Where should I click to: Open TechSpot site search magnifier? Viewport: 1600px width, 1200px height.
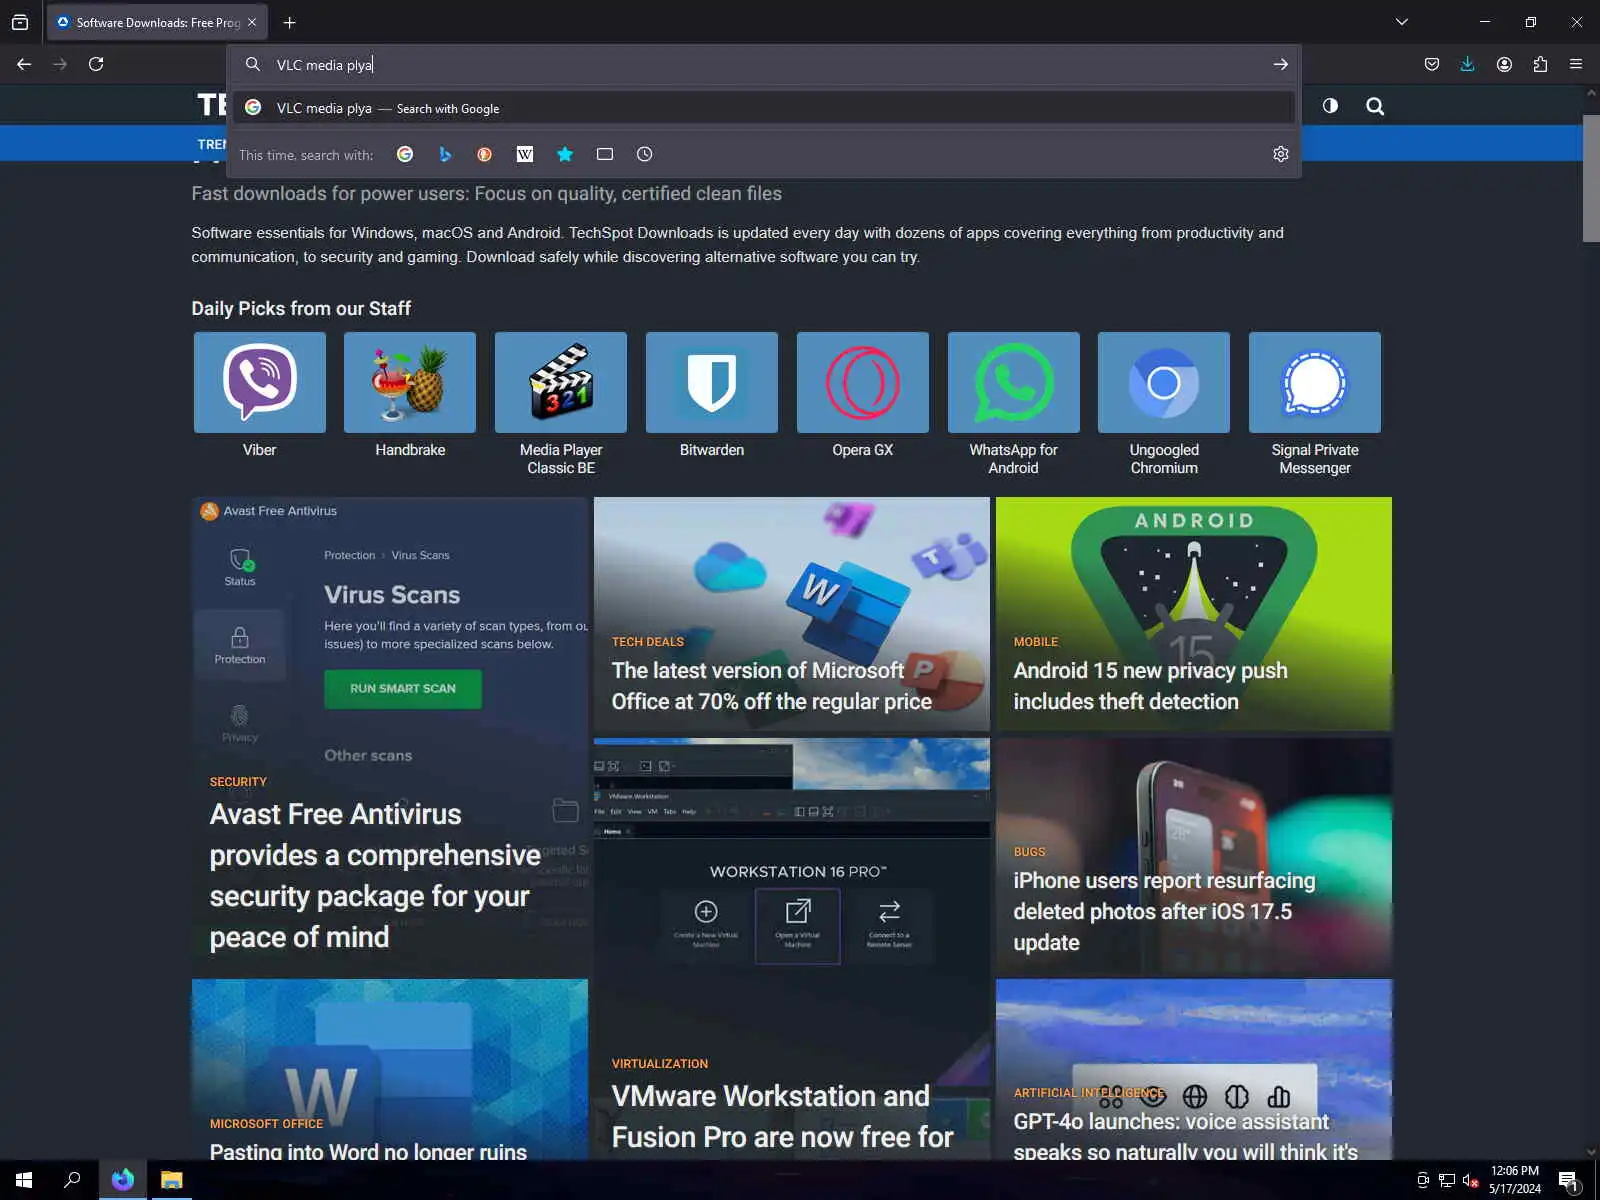tap(1375, 106)
